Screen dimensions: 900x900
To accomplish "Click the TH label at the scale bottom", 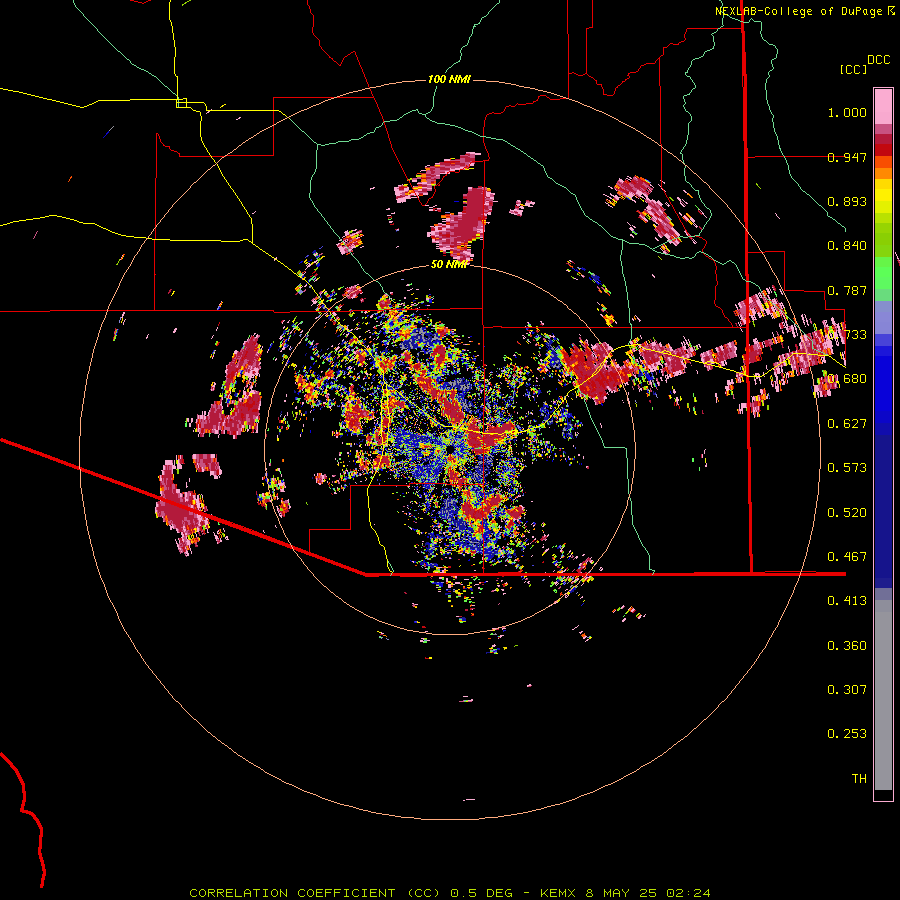I will 859,779.
